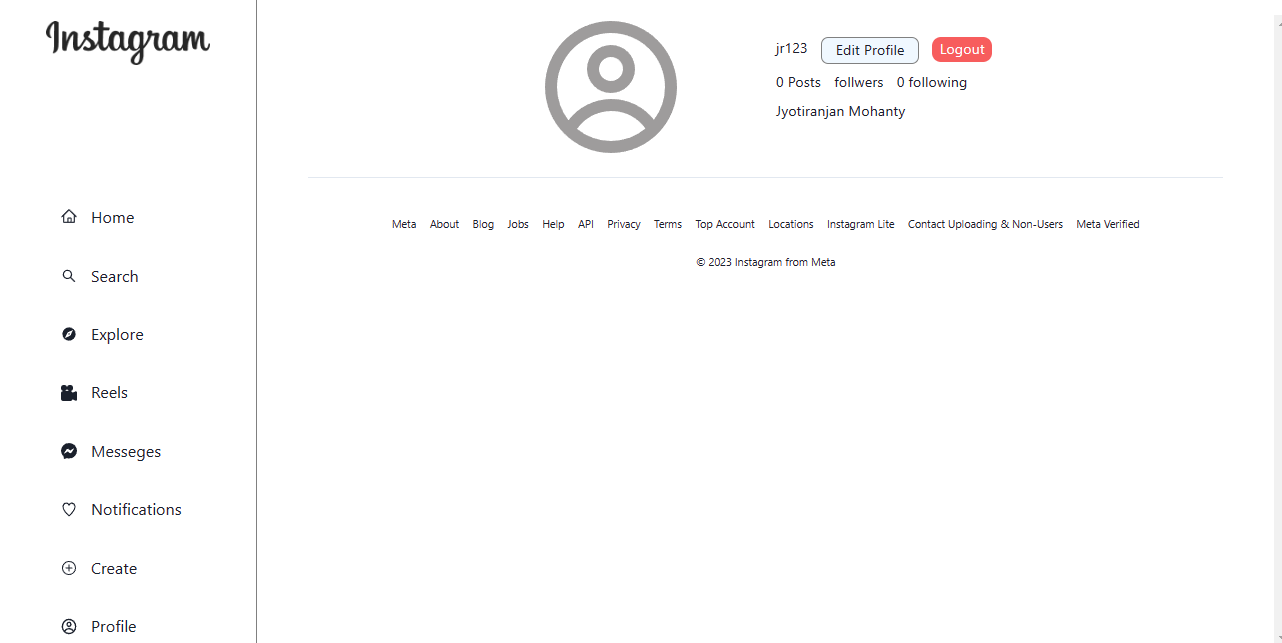Select the Create label in sidebar

(114, 568)
